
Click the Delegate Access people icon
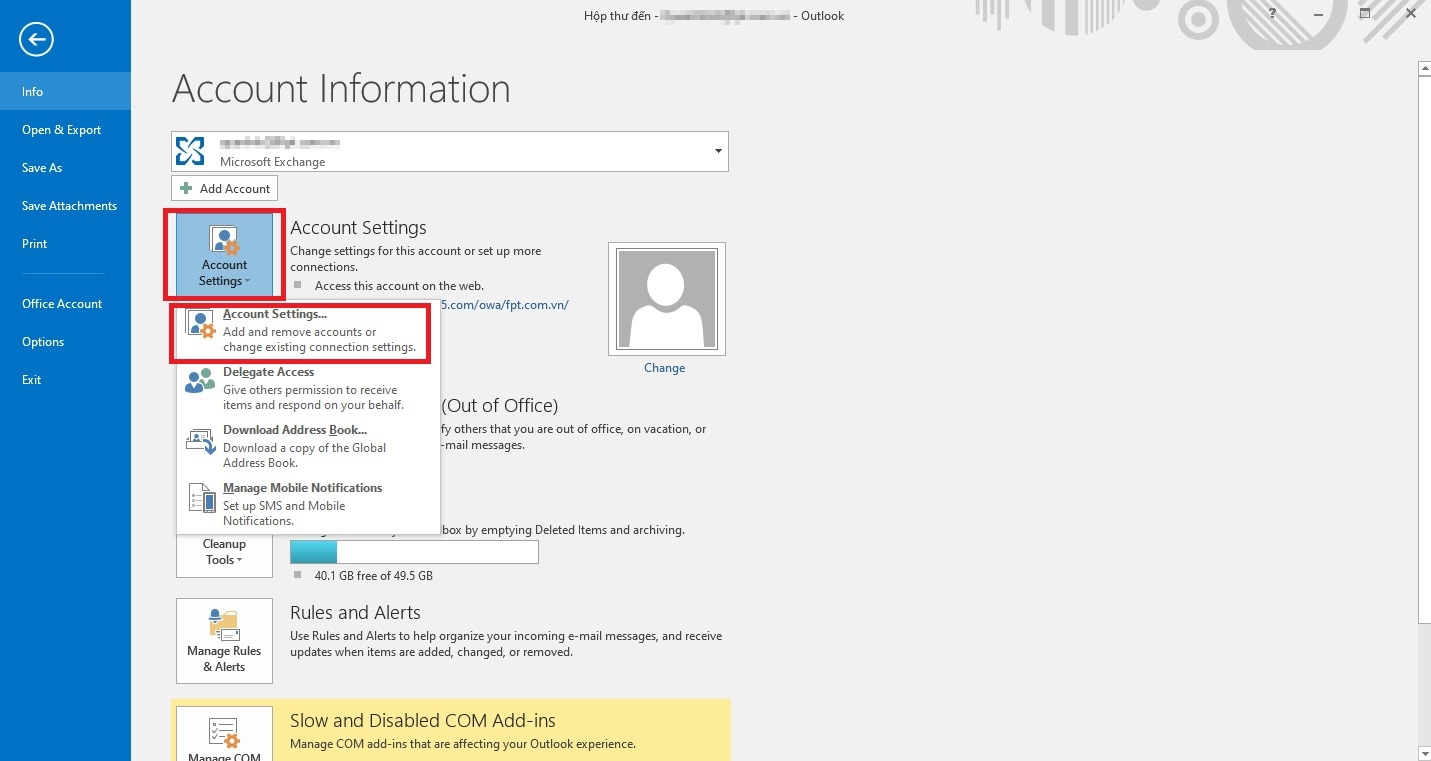(199, 381)
